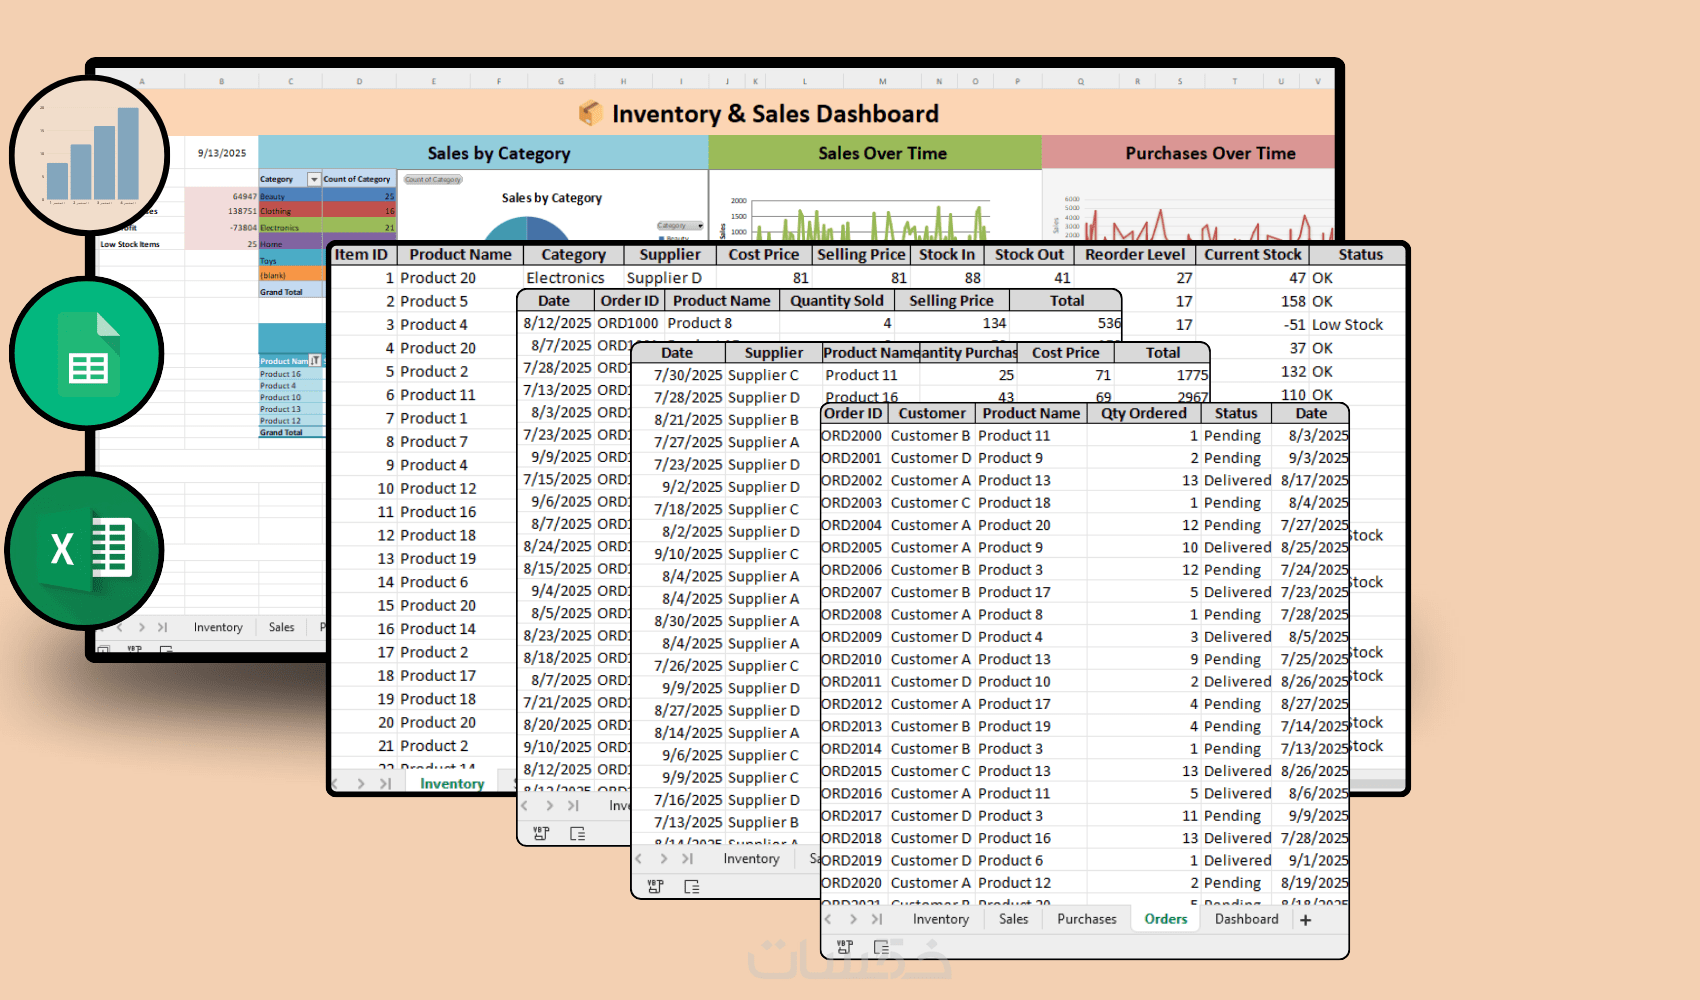Click the green Excel logo icon
Viewport: 1700px width, 1000px height.
click(x=85, y=550)
